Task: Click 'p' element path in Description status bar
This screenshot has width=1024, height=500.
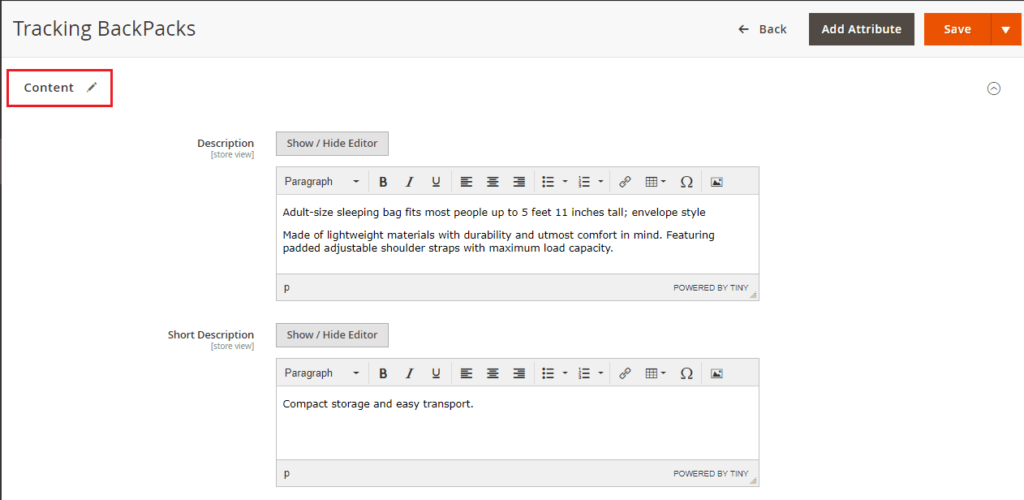Action: point(287,287)
